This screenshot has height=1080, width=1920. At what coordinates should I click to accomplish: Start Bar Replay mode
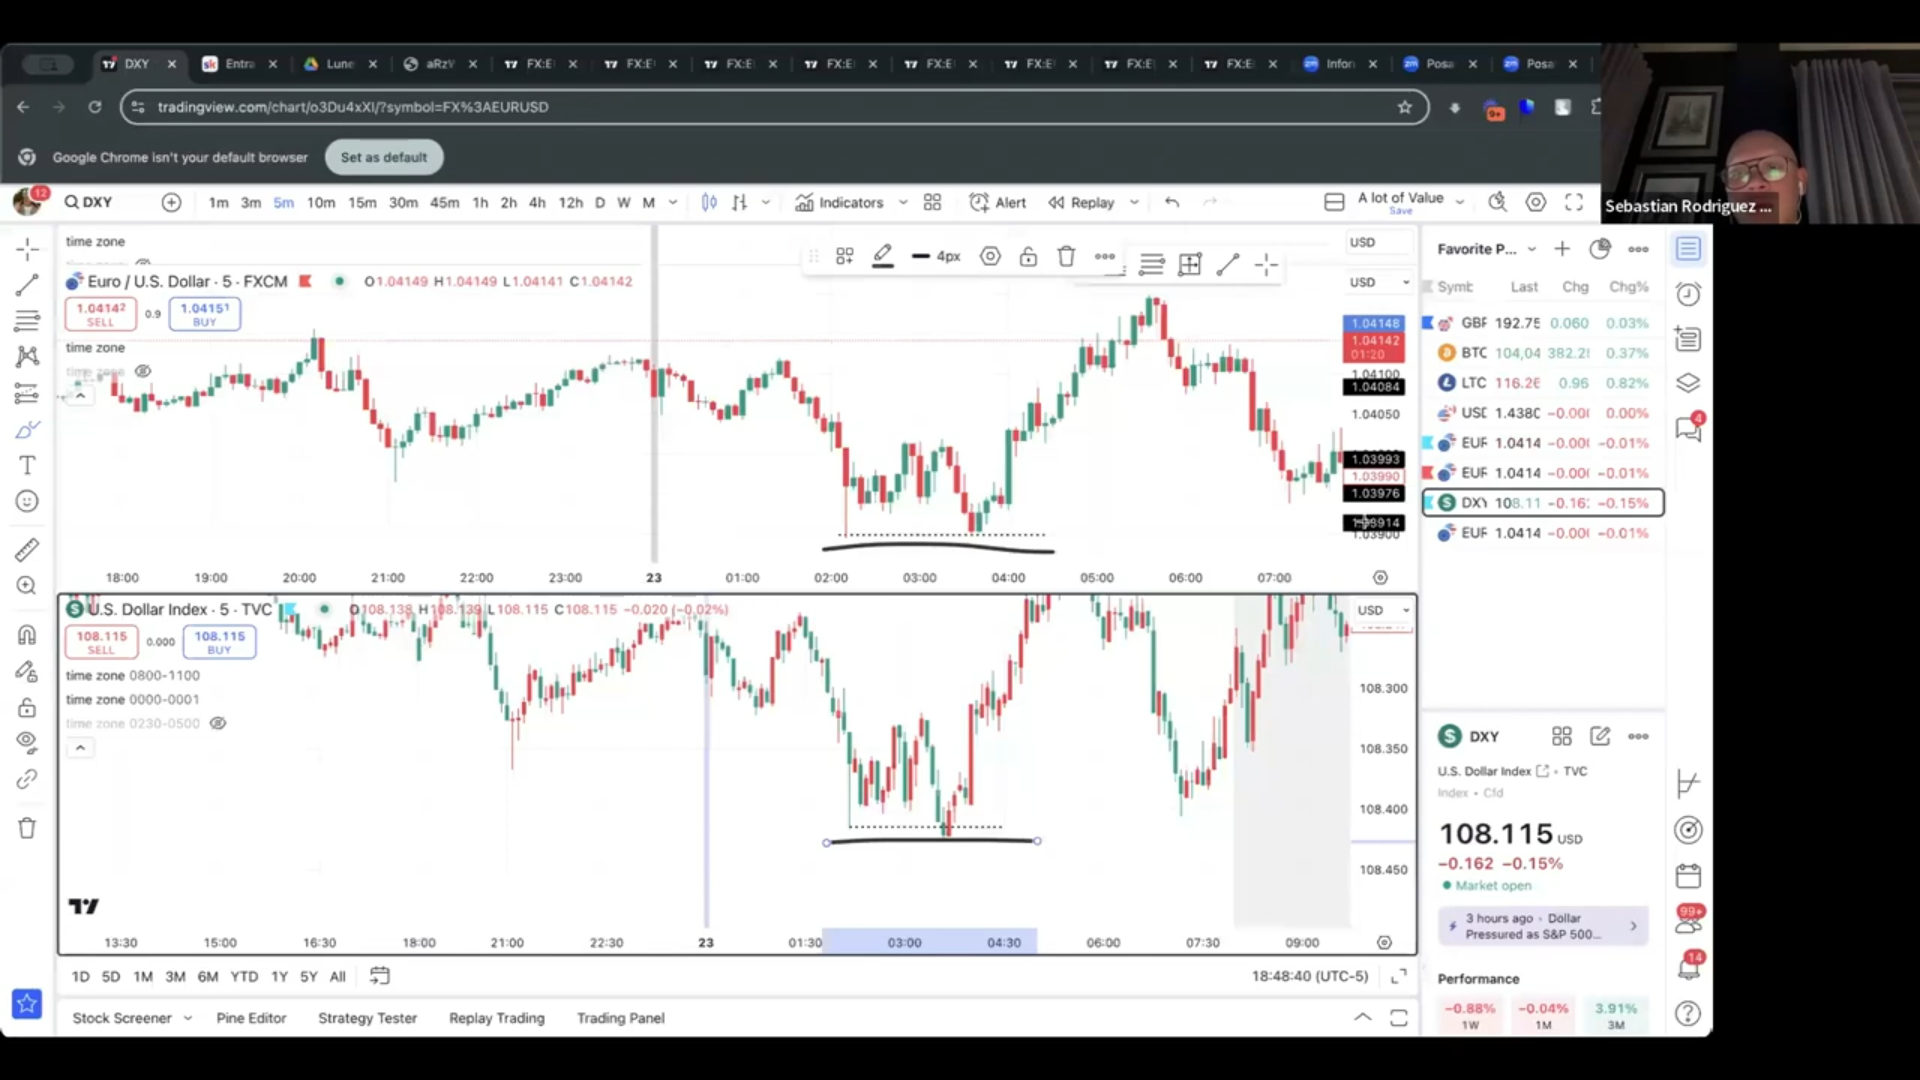pos(1081,202)
